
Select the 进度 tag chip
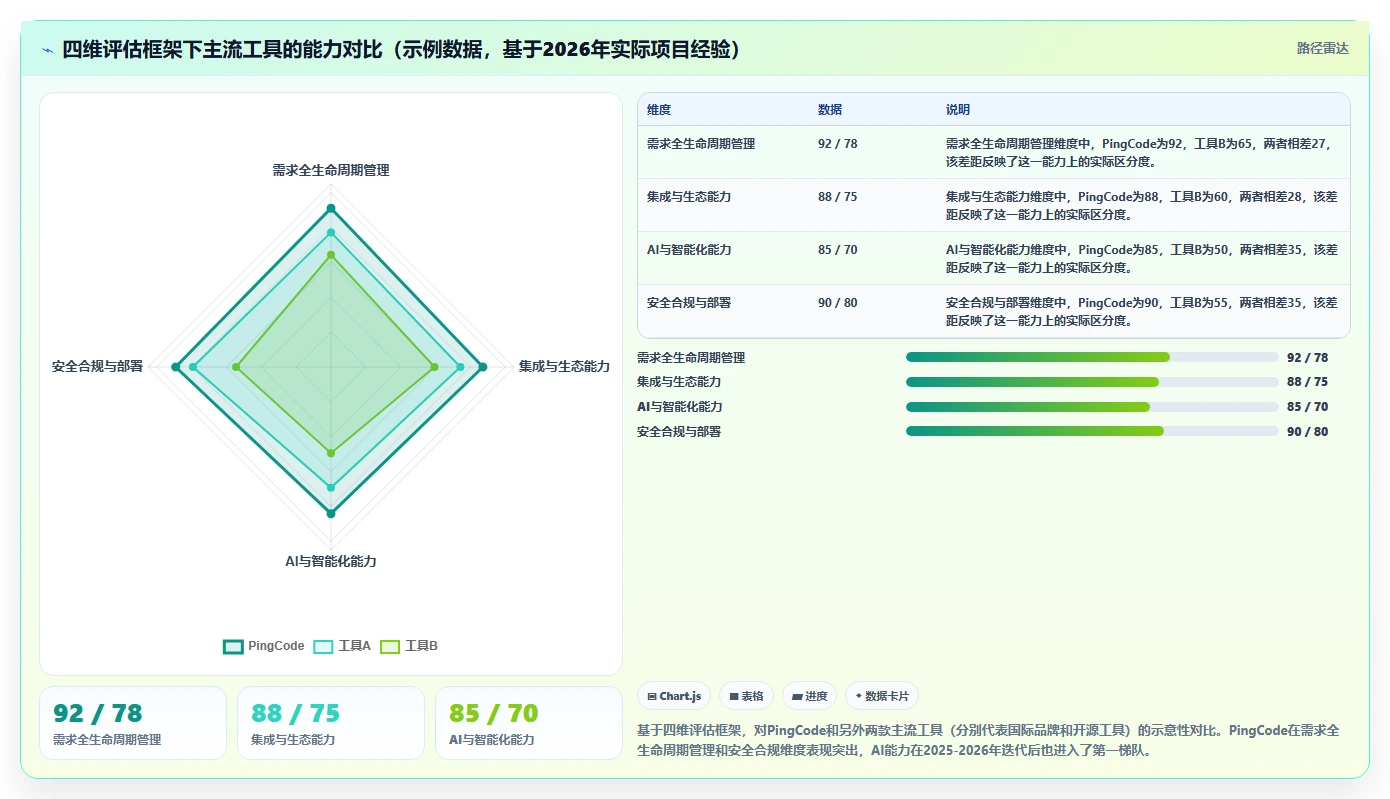(x=809, y=696)
